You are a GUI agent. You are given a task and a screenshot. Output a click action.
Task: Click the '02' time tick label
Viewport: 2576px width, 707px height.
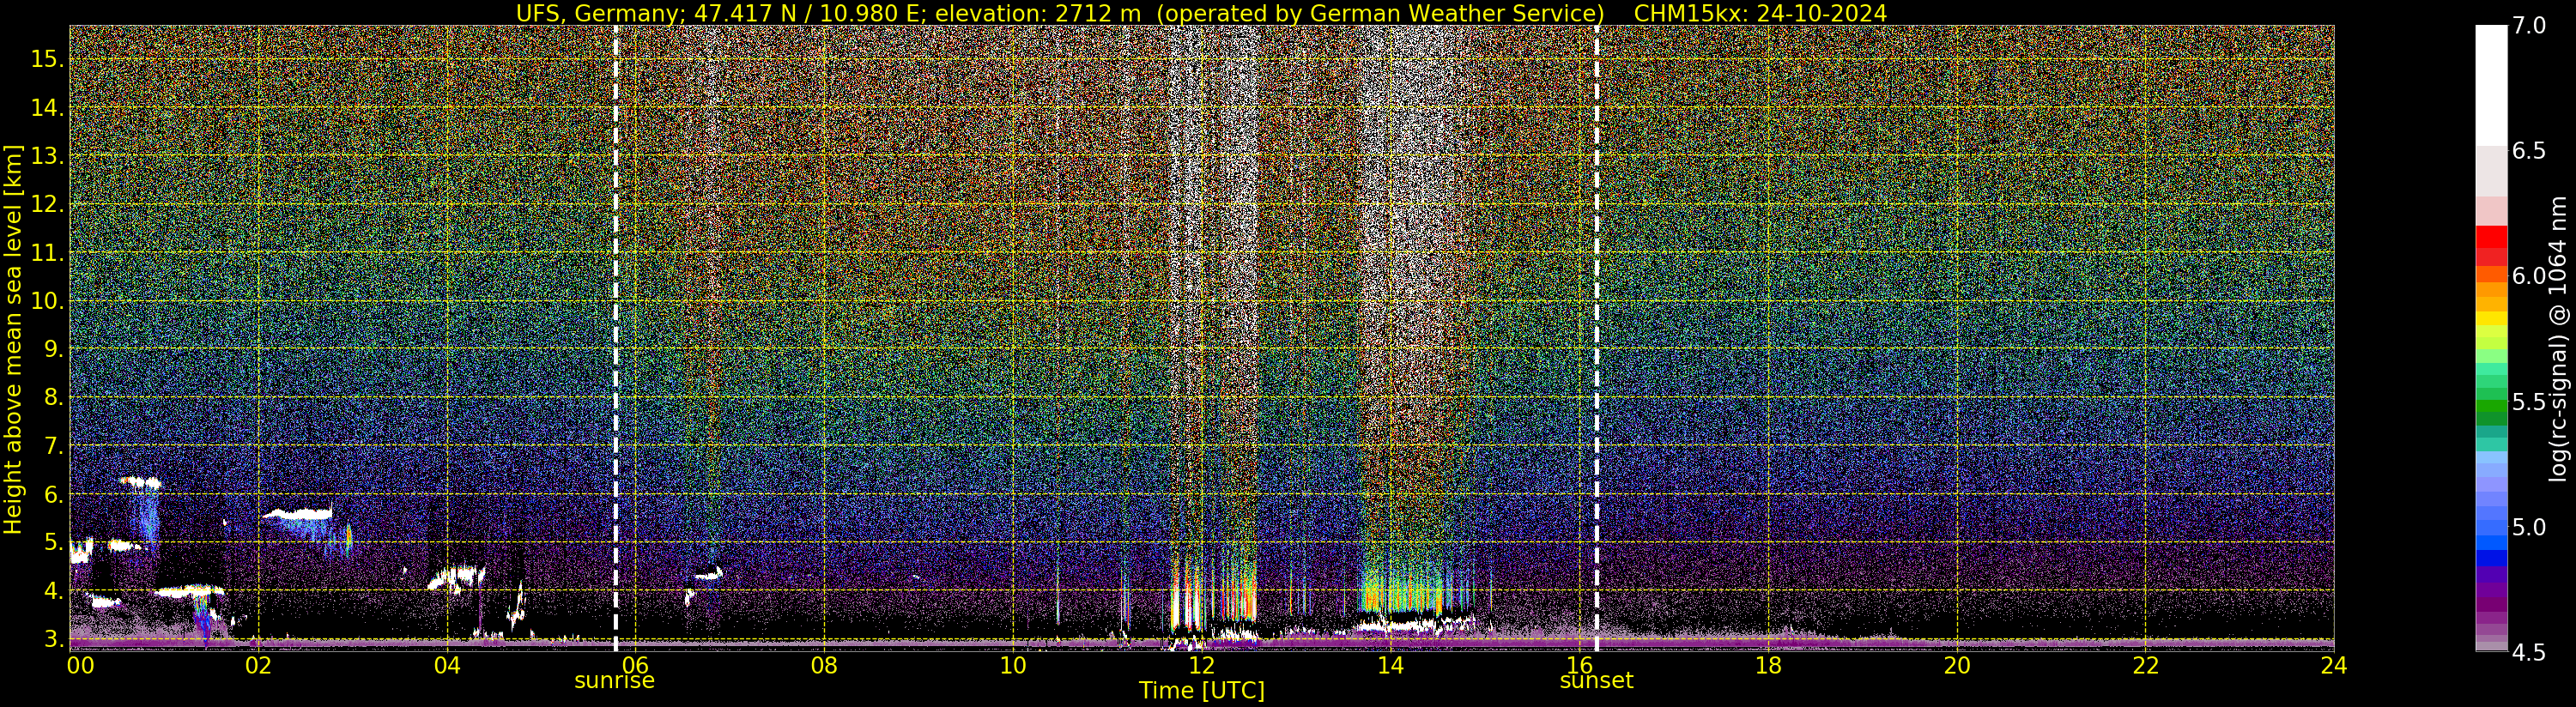[x=258, y=665]
